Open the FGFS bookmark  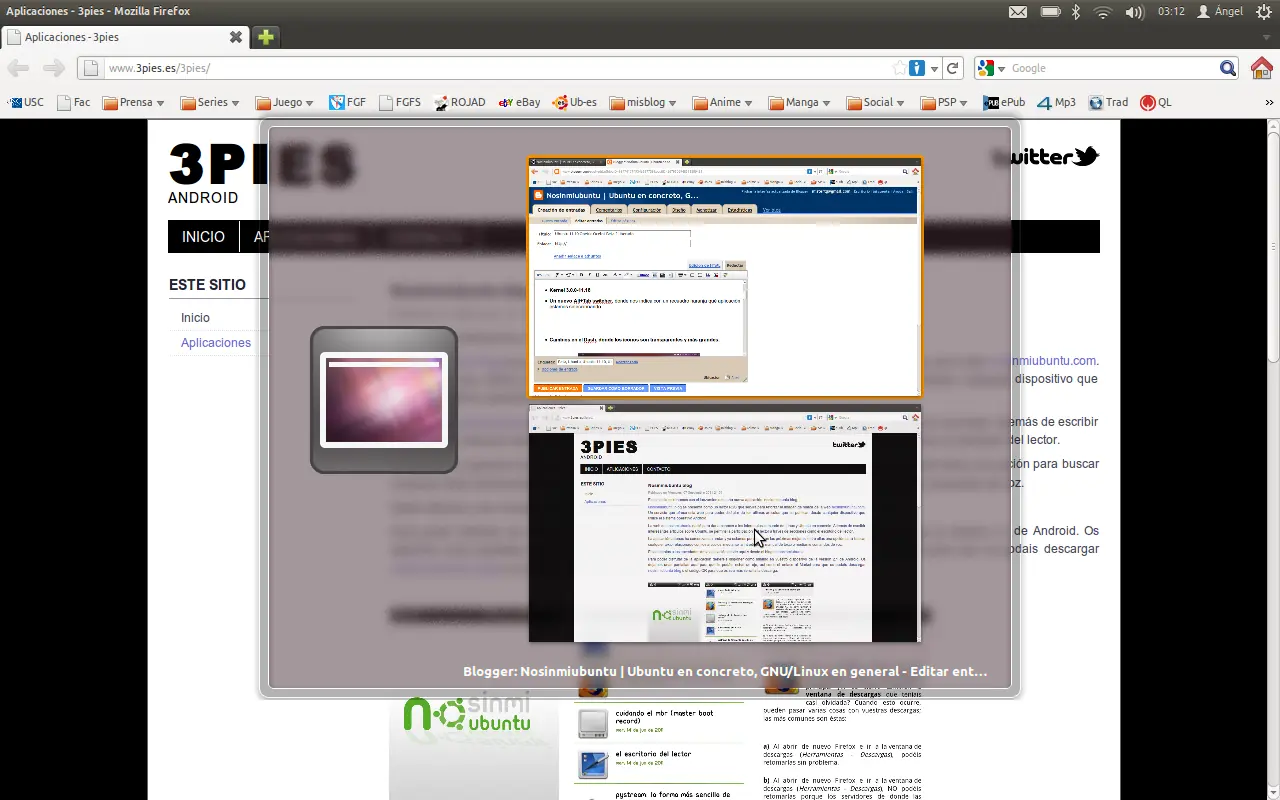400,102
